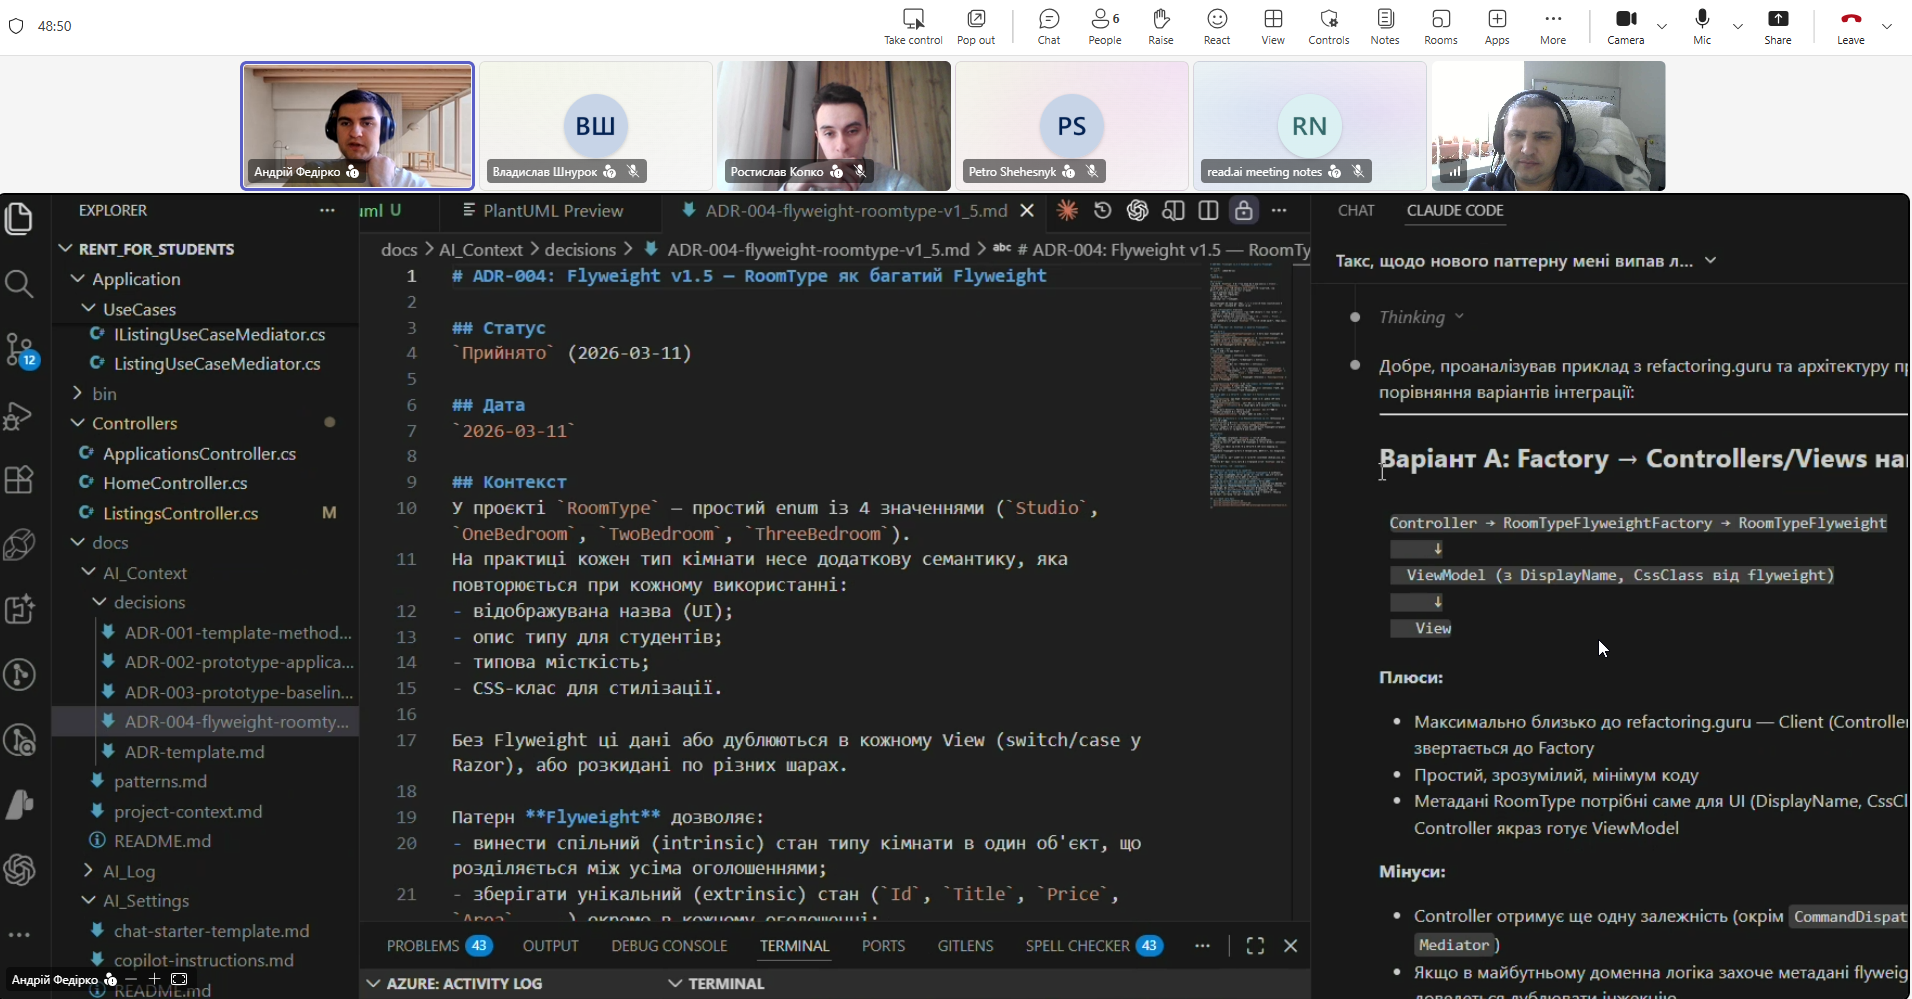Expand the bin folder
Image resolution: width=1912 pixels, height=999 pixels.
pyautogui.click(x=104, y=394)
